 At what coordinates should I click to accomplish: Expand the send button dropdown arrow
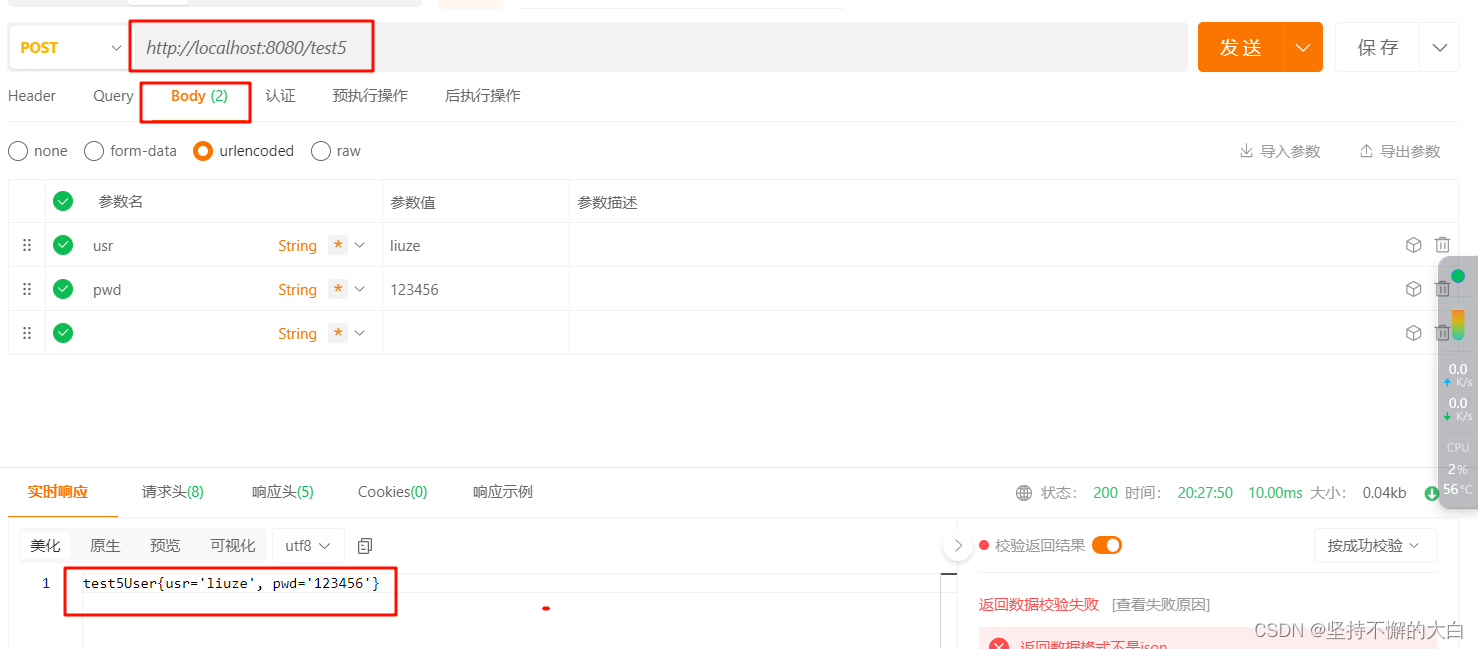1302,47
